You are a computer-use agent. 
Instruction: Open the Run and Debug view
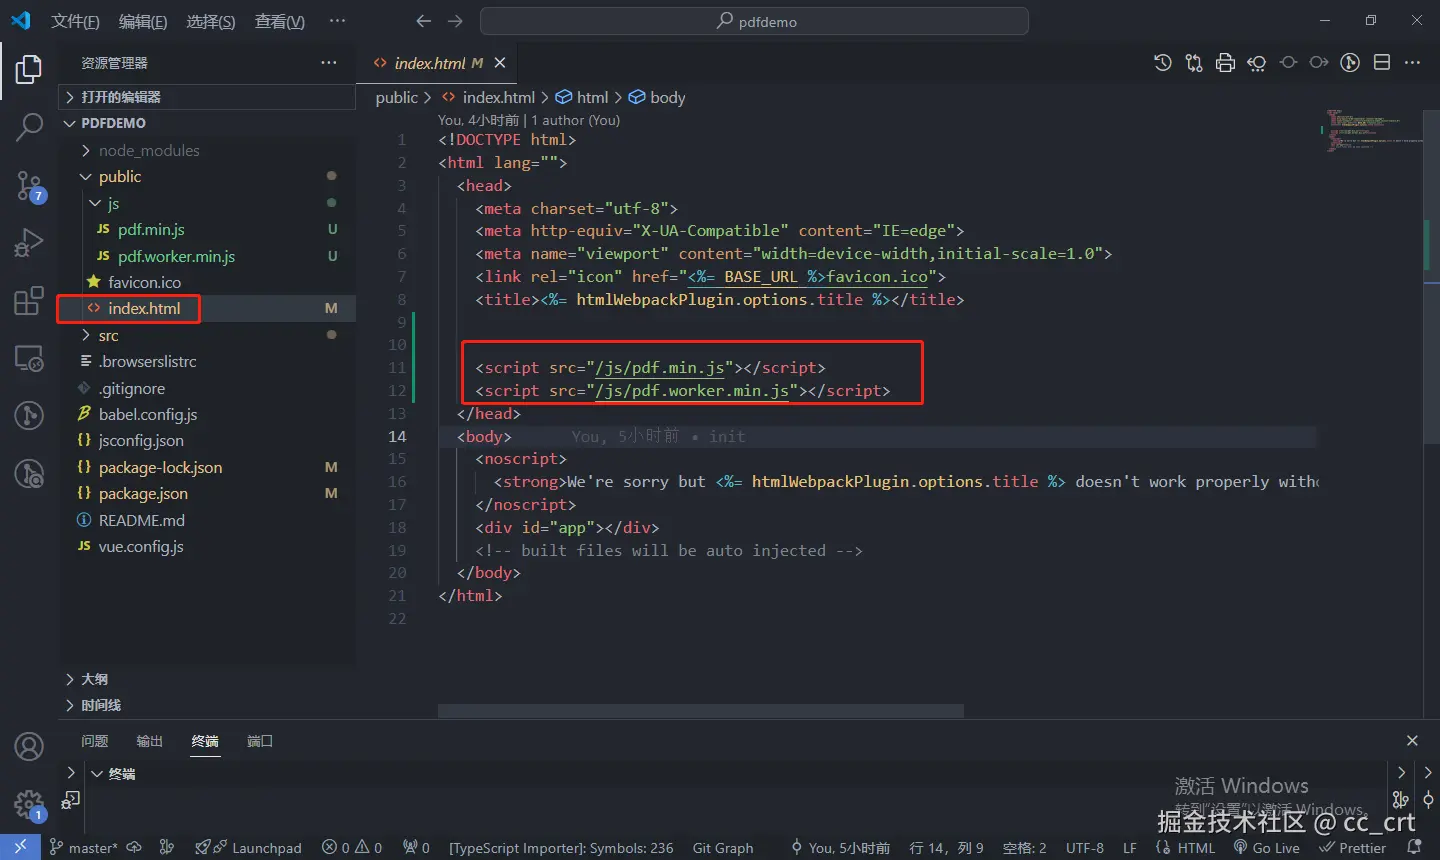tap(29, 243)
